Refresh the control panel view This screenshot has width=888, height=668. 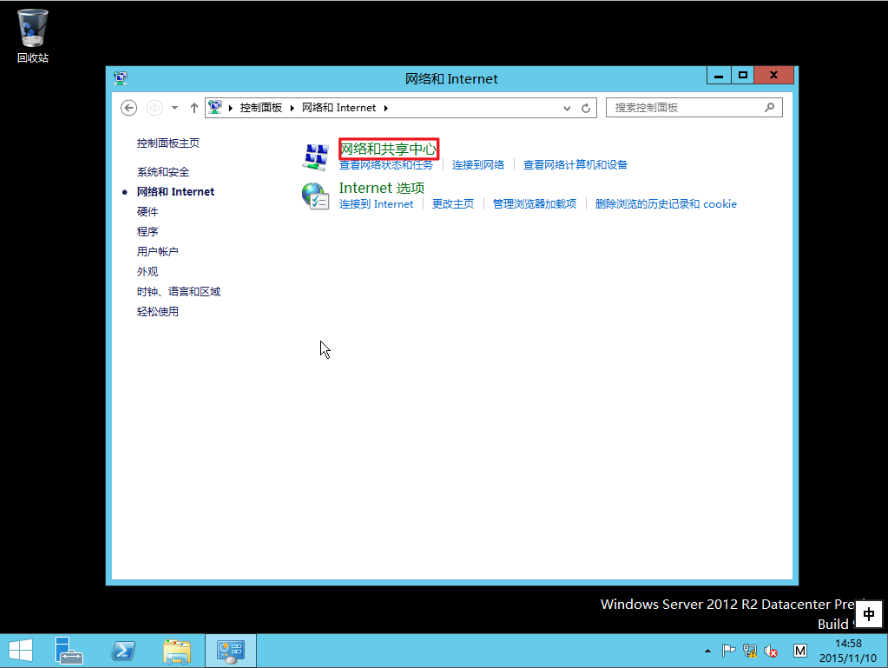586,108
